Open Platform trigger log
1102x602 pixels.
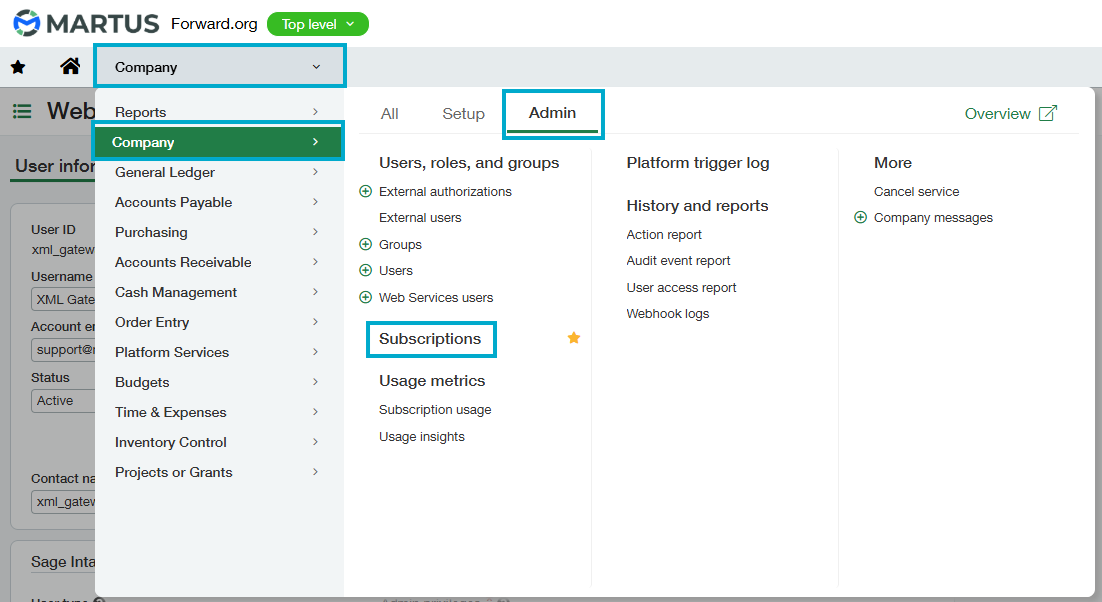(698, 163)
